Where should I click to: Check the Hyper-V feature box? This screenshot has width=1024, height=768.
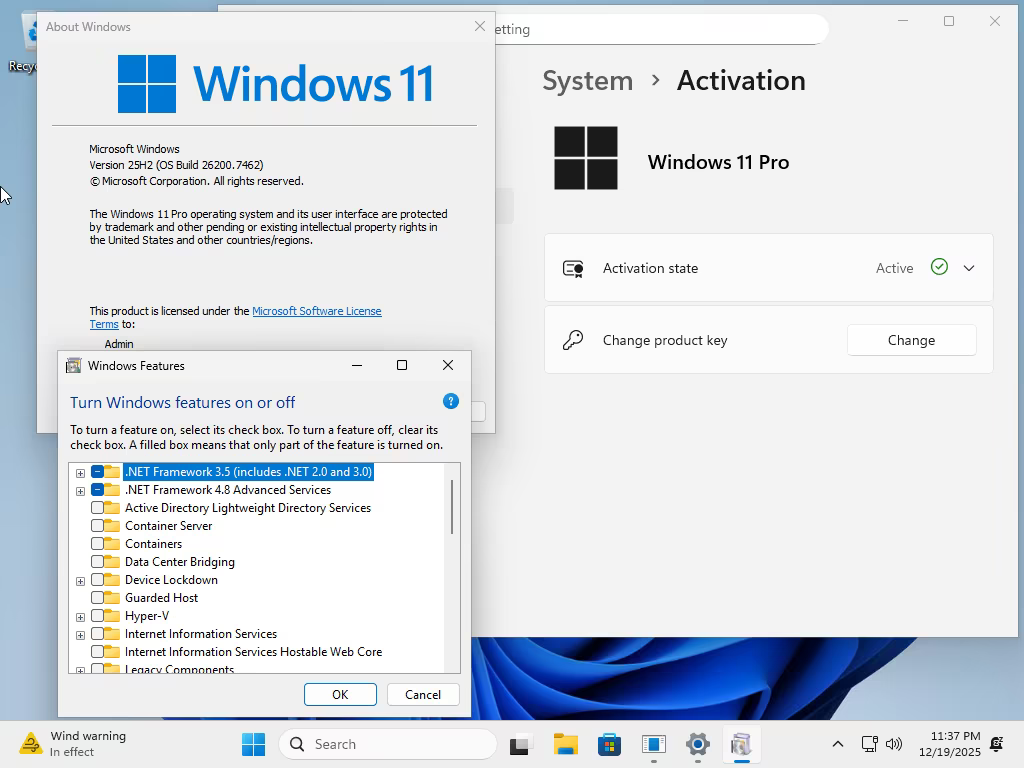[x=97, y=615]
